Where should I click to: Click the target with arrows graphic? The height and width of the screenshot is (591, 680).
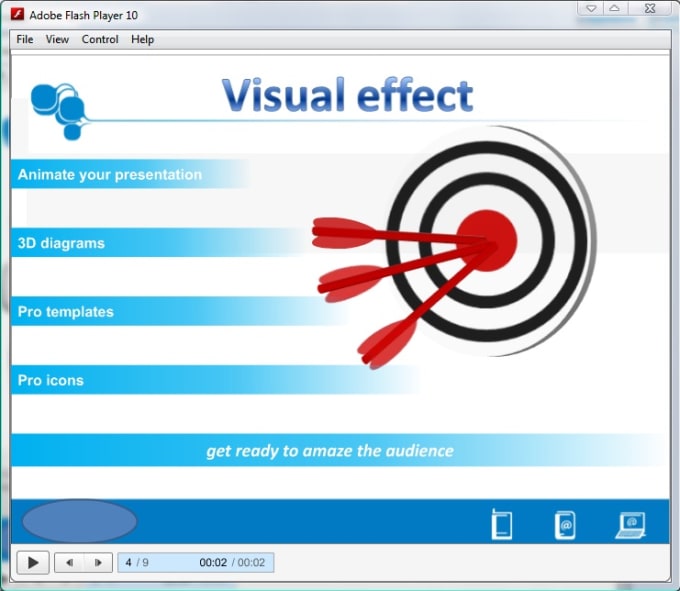click(x=454, y=247)
